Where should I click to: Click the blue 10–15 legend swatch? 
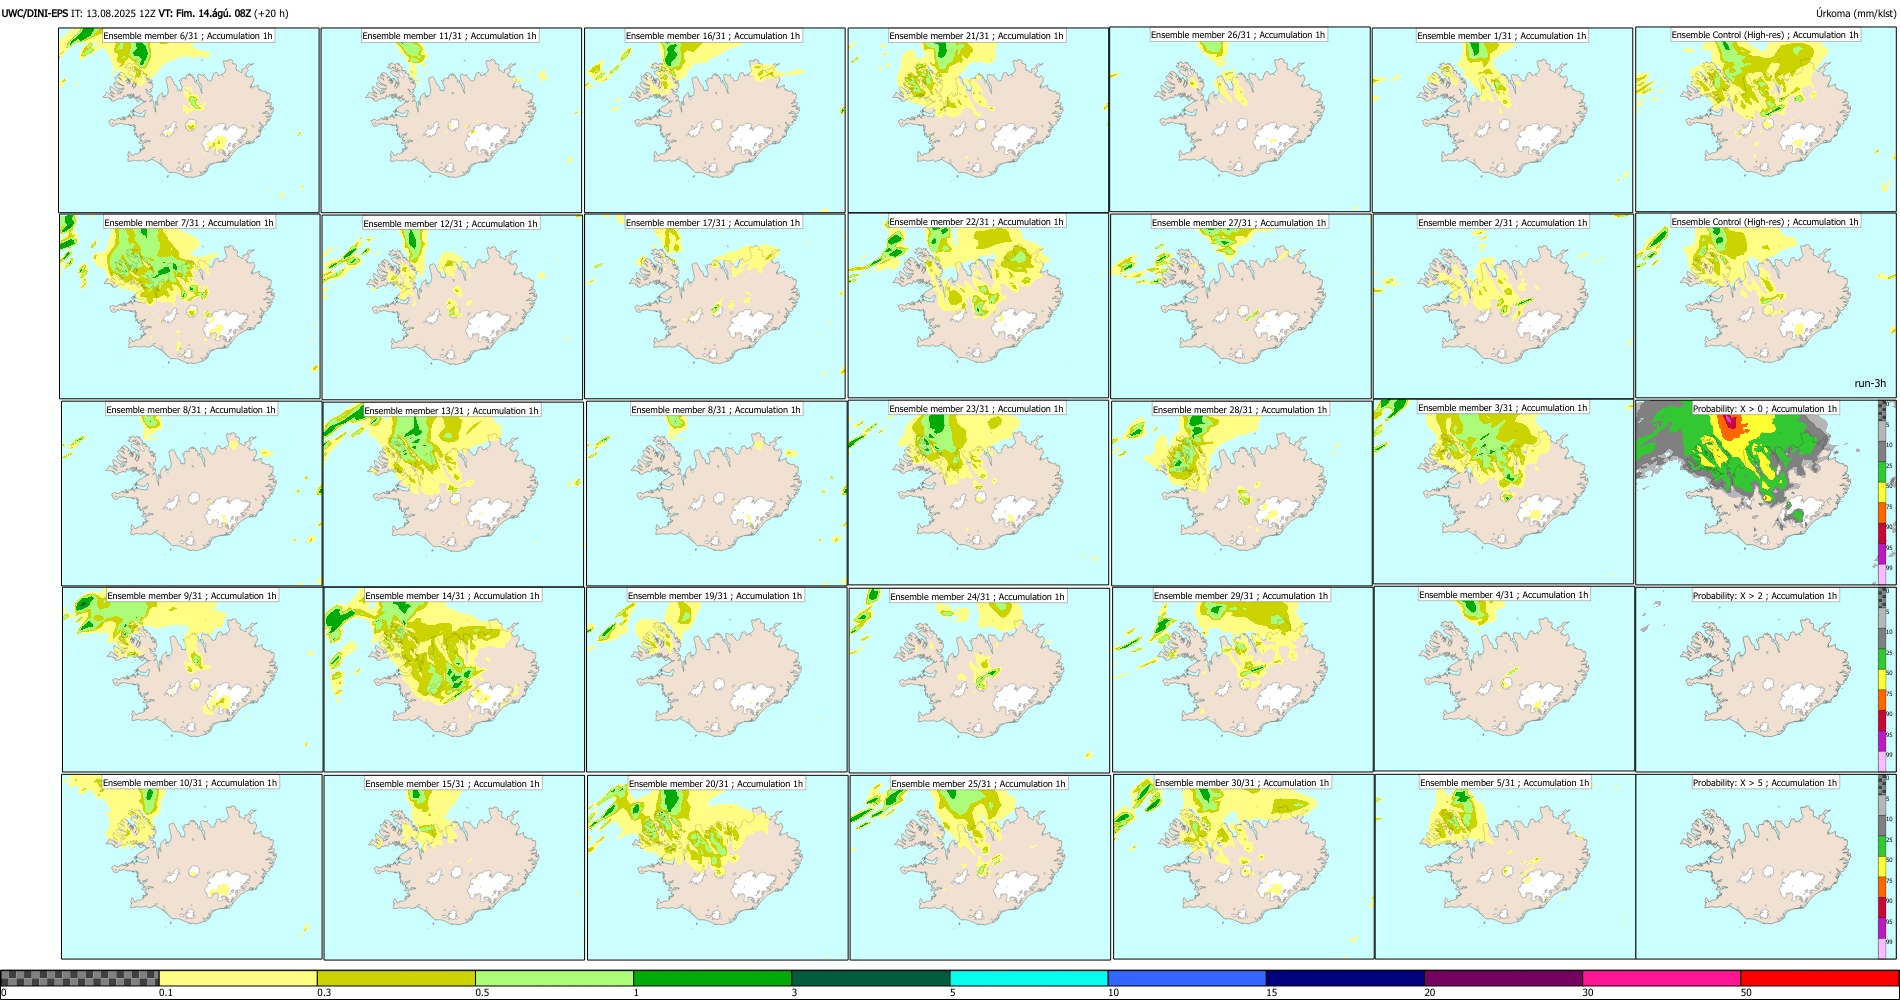point(1187,978)
